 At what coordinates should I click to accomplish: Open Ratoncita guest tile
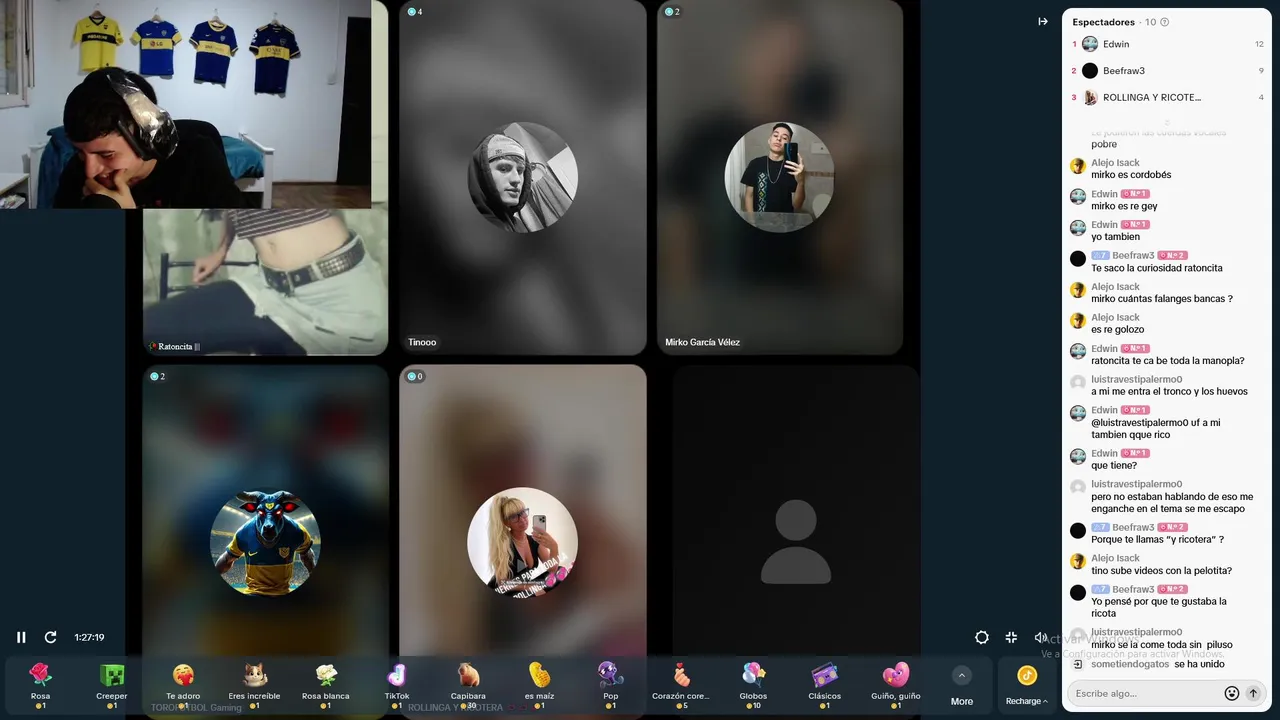265,282
